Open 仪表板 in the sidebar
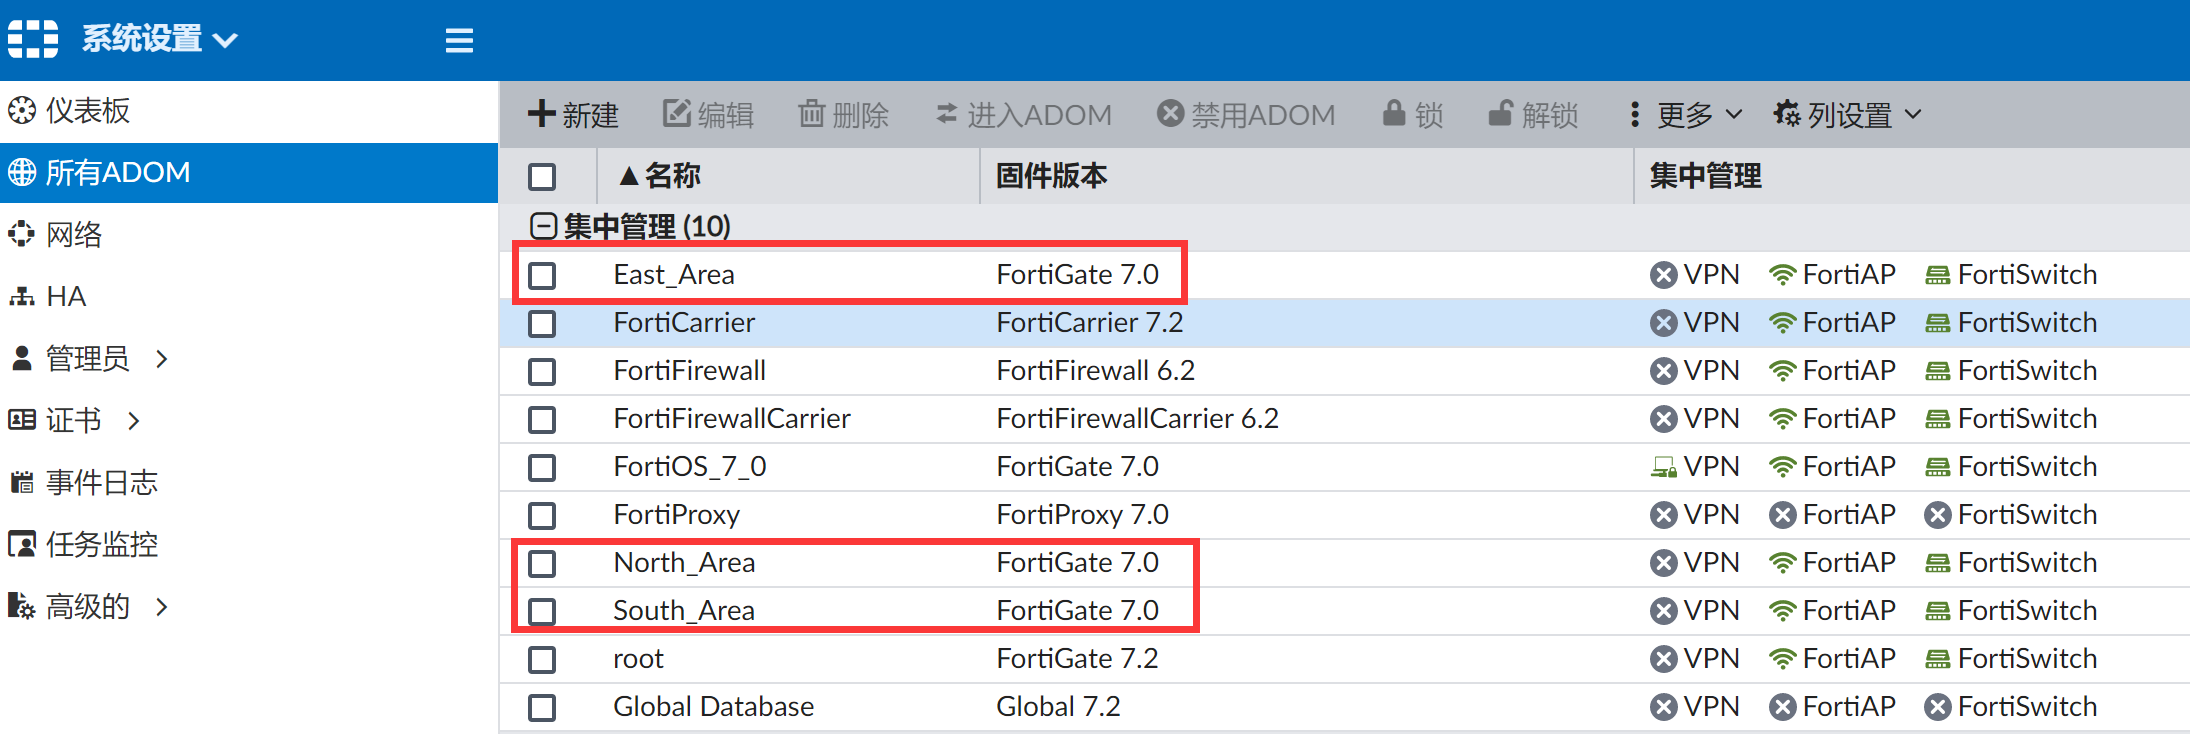The image size is (2190, 734). (88, 111)
